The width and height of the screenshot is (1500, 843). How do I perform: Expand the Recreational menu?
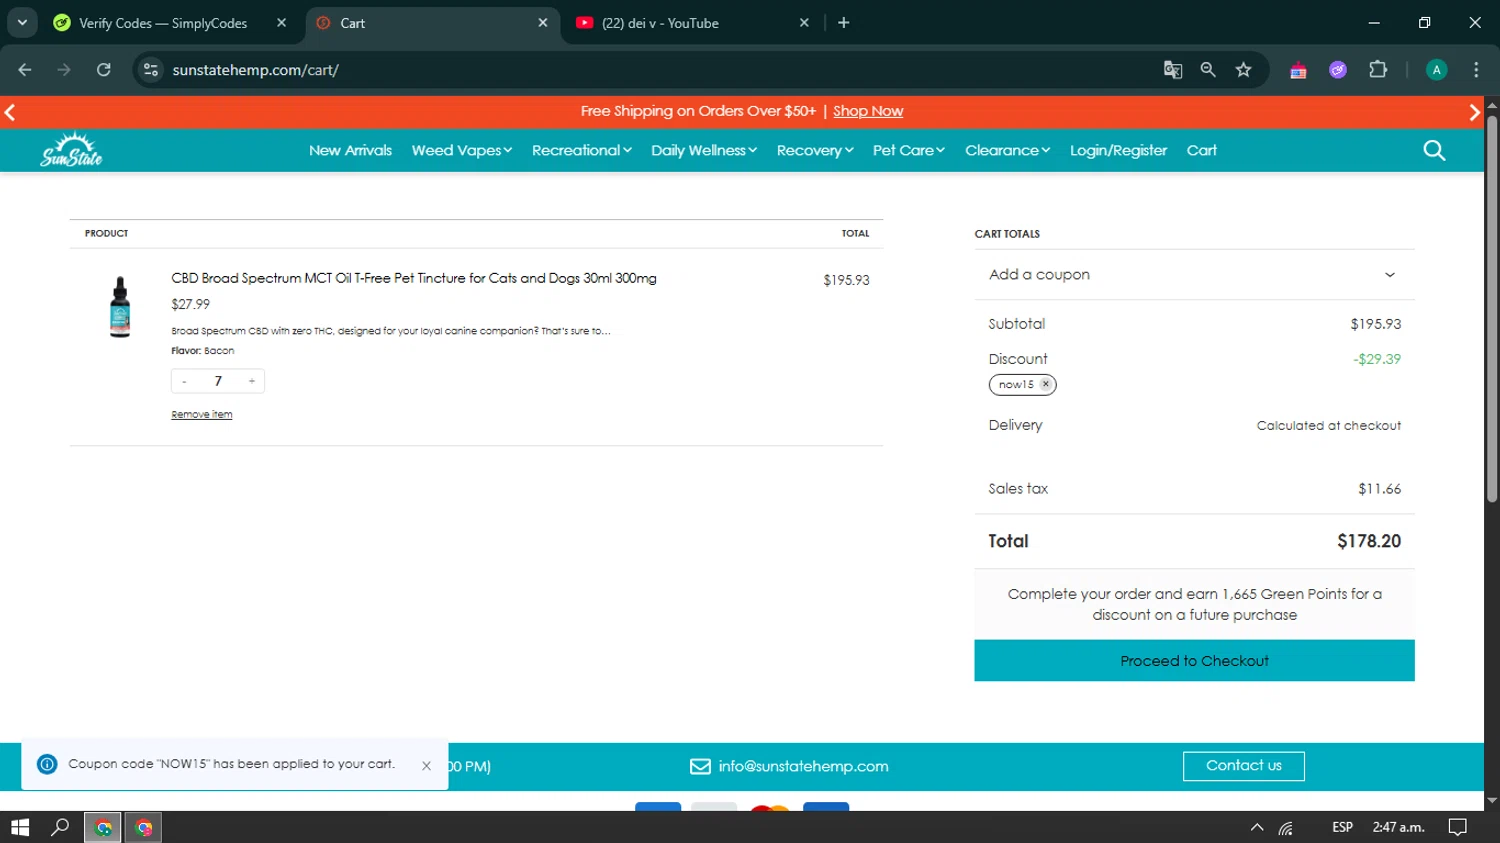pos(581,150)
